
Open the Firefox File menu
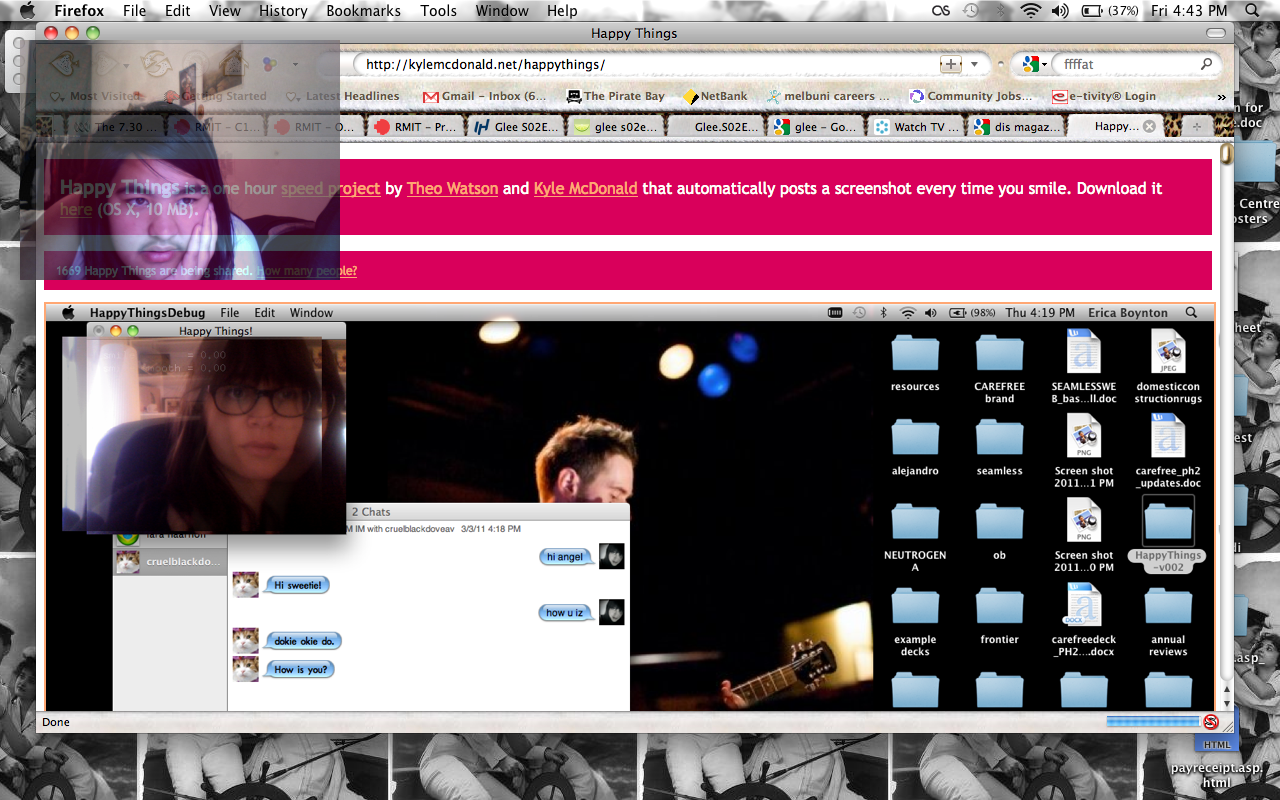[134, 11]
